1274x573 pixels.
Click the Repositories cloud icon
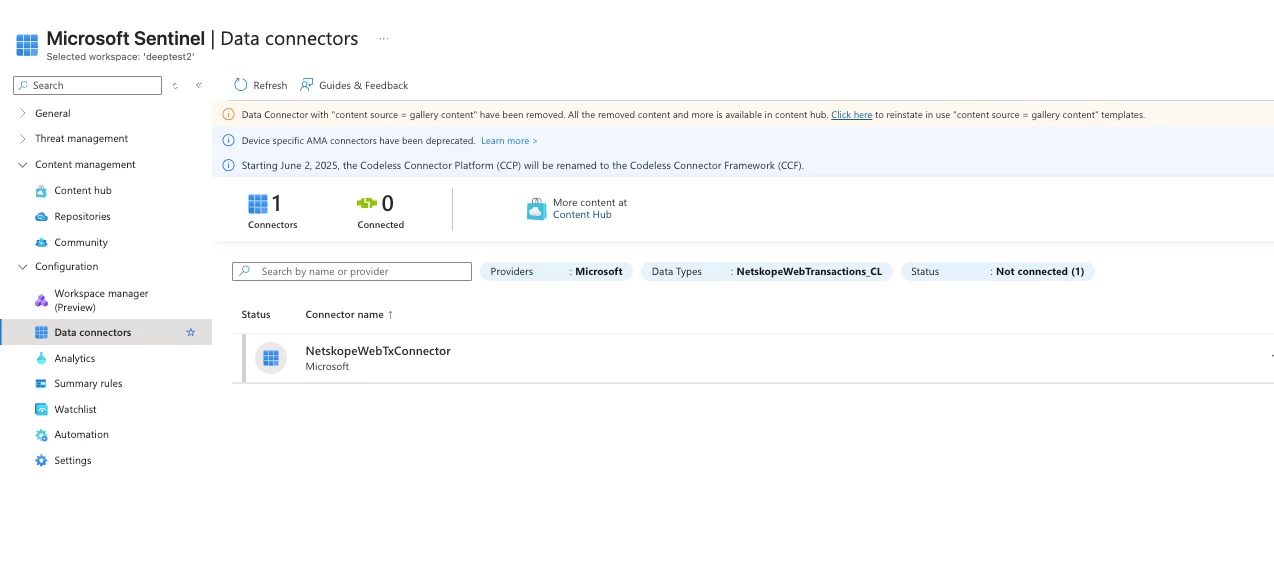point(41,217)
